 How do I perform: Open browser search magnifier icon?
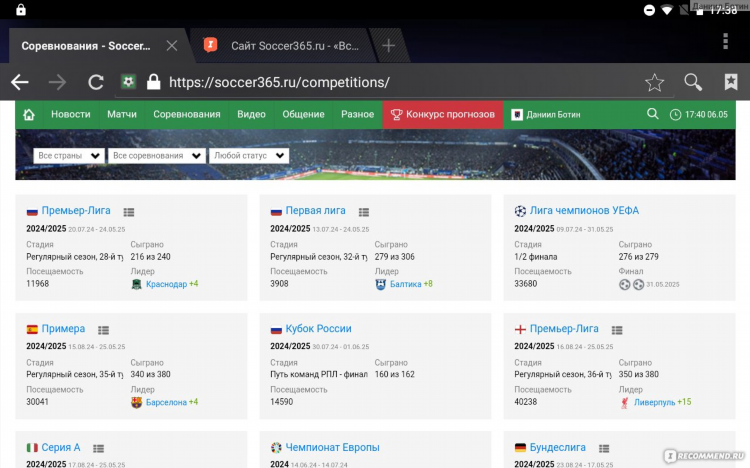(693, 82)
